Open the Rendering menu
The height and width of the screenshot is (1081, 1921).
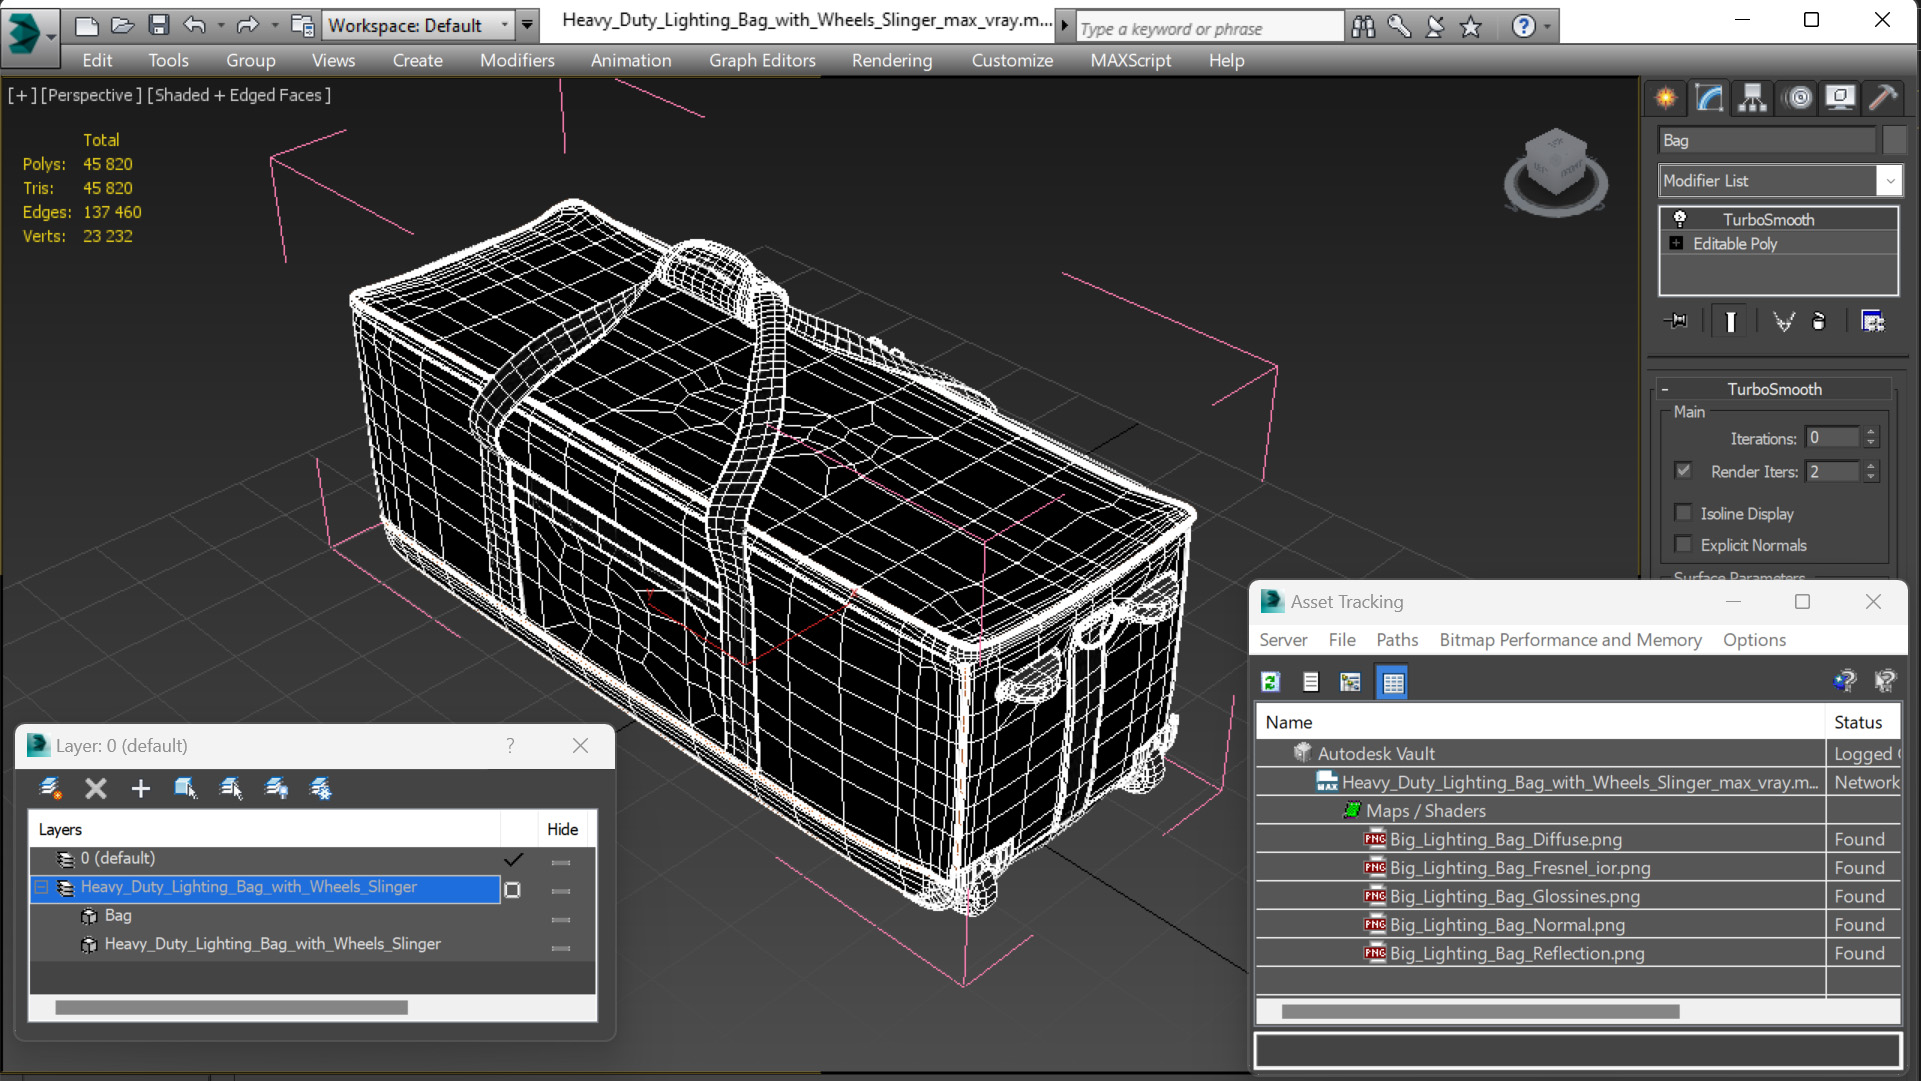(891, 60)
